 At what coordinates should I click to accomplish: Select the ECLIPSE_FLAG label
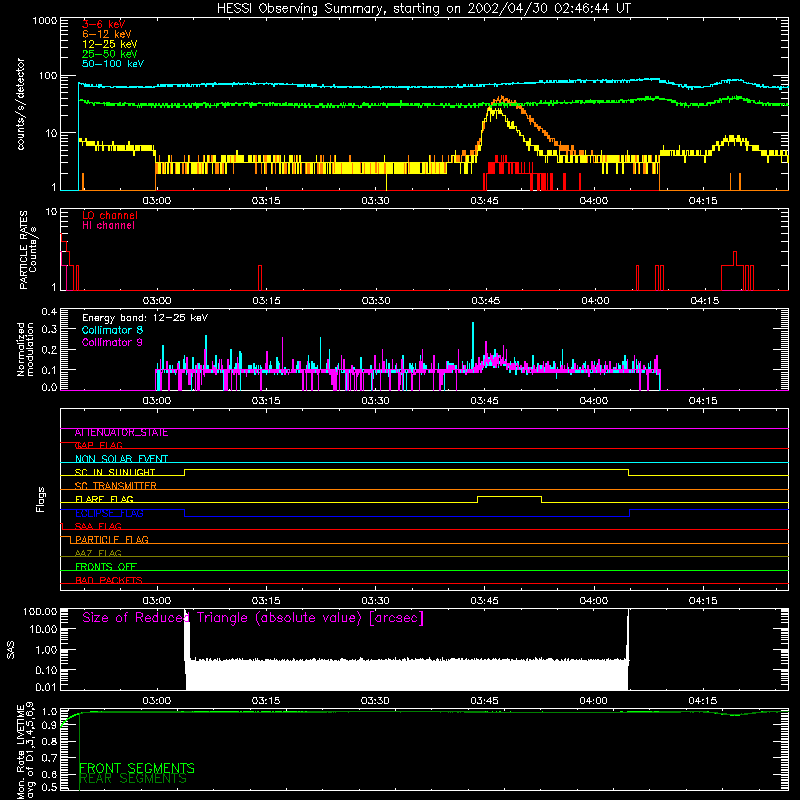(109, 513)
